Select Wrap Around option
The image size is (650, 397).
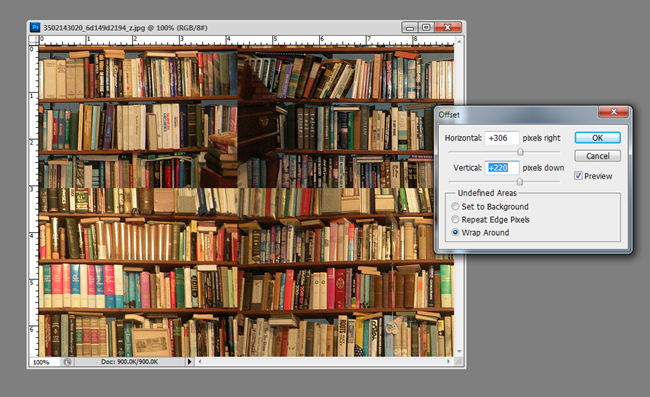pyautogui.click(x=455, y=232)
